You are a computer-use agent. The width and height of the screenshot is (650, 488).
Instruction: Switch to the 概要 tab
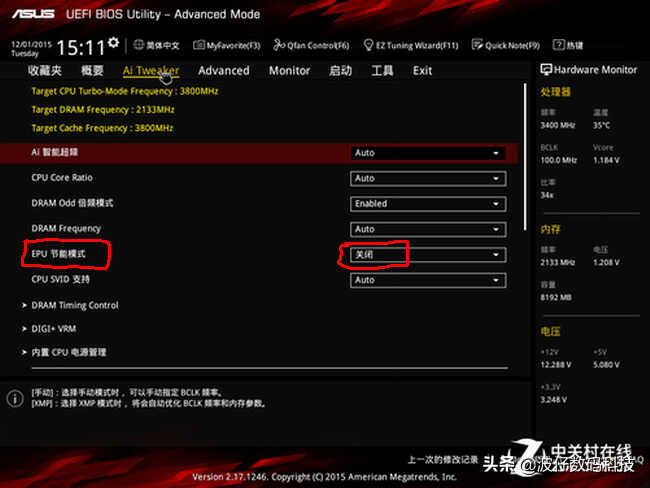click(x=92, y=70)
